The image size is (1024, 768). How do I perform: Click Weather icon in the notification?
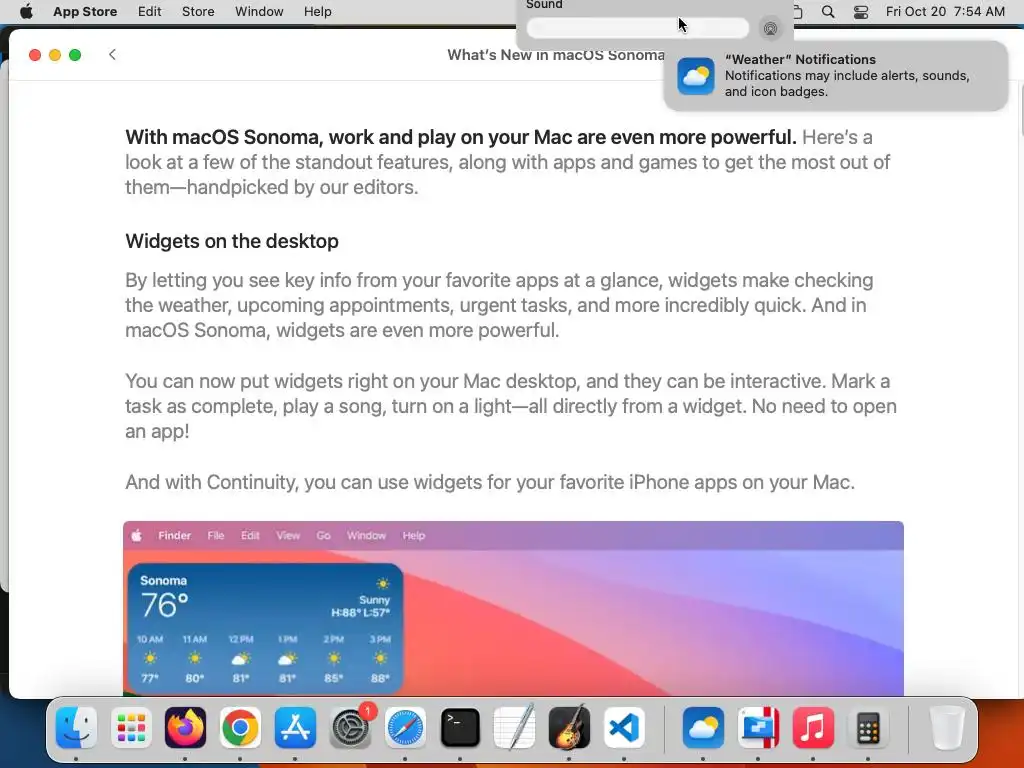[696, 76]
